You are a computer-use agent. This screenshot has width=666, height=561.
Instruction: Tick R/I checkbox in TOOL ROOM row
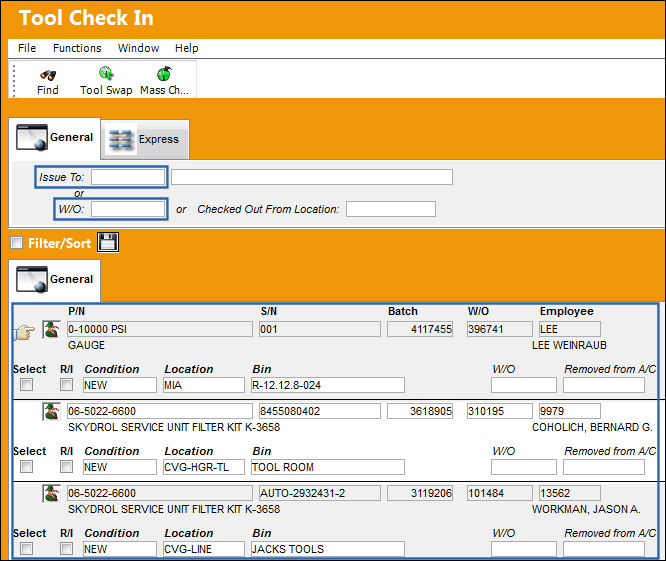66,467
